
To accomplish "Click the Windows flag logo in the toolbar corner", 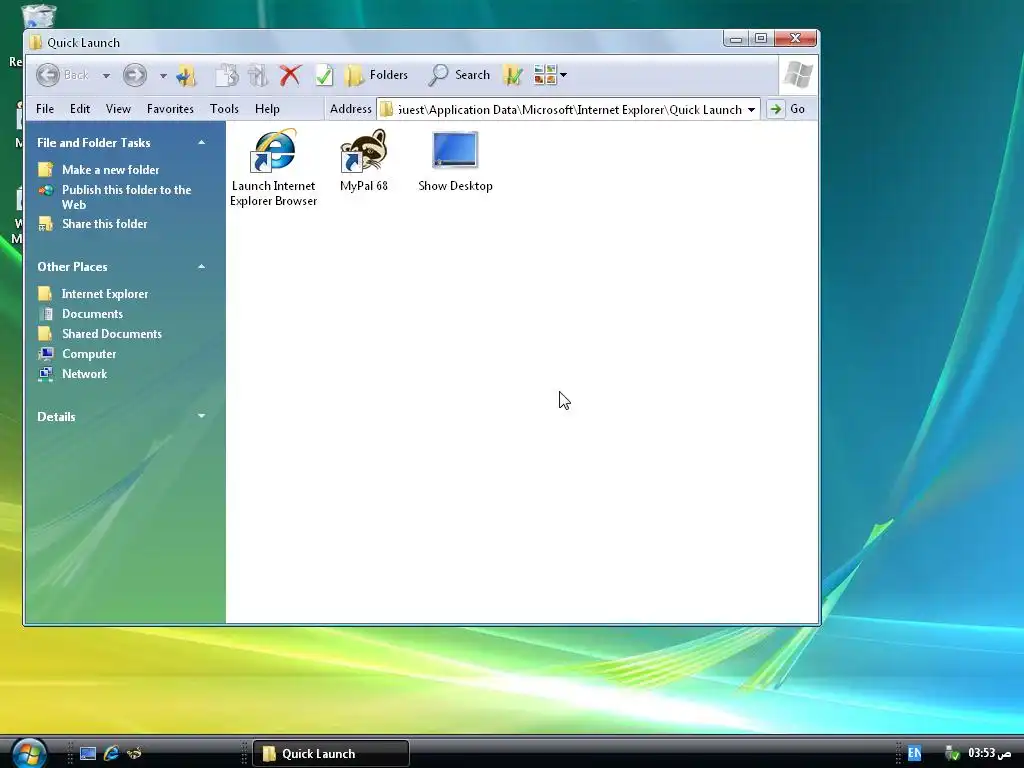I will point(798,74).
